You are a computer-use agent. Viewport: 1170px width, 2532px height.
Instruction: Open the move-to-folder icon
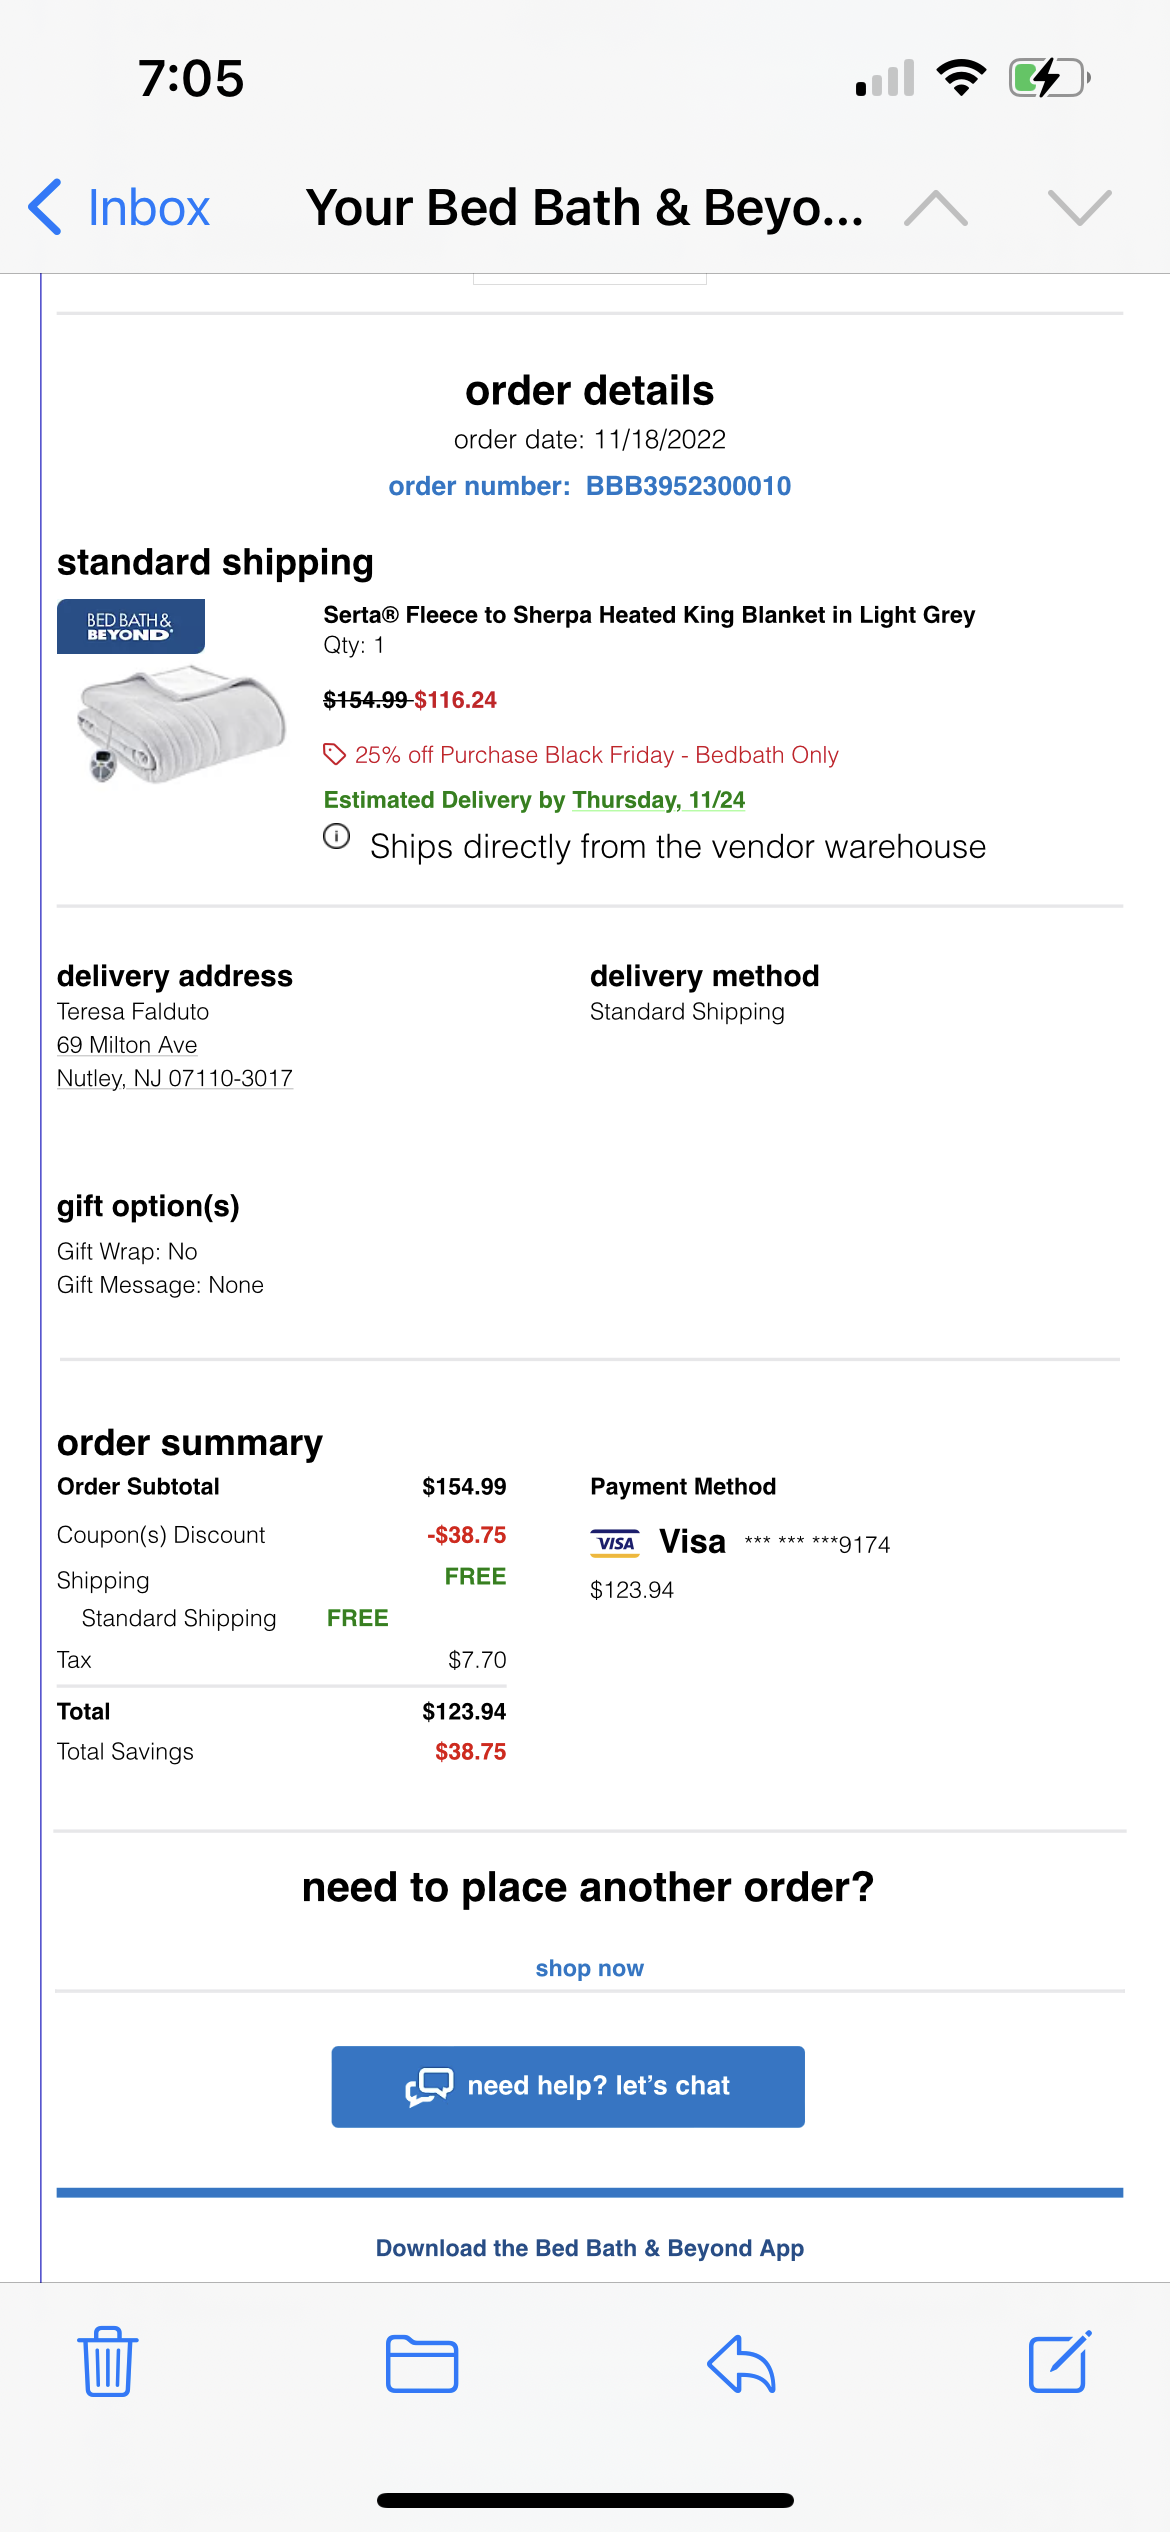point(422,2364)
